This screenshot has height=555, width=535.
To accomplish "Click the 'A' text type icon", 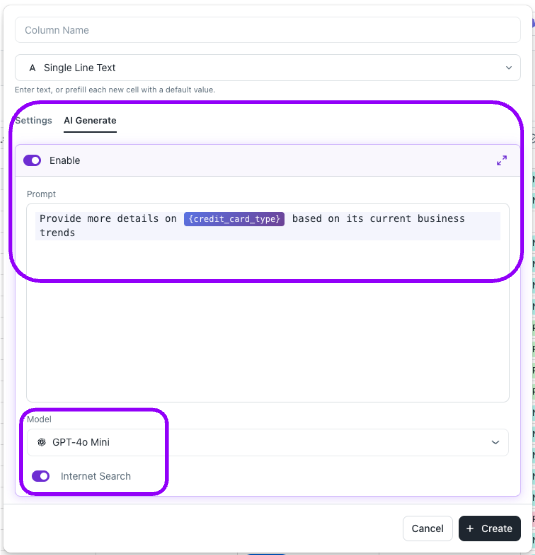I will (x=32, y=68).
